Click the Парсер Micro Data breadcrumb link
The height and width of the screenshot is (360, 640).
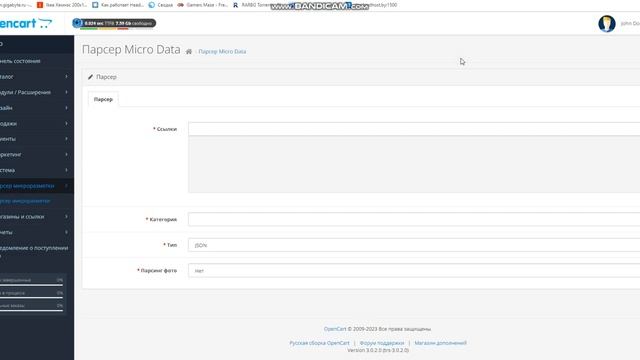coord(222,51)
